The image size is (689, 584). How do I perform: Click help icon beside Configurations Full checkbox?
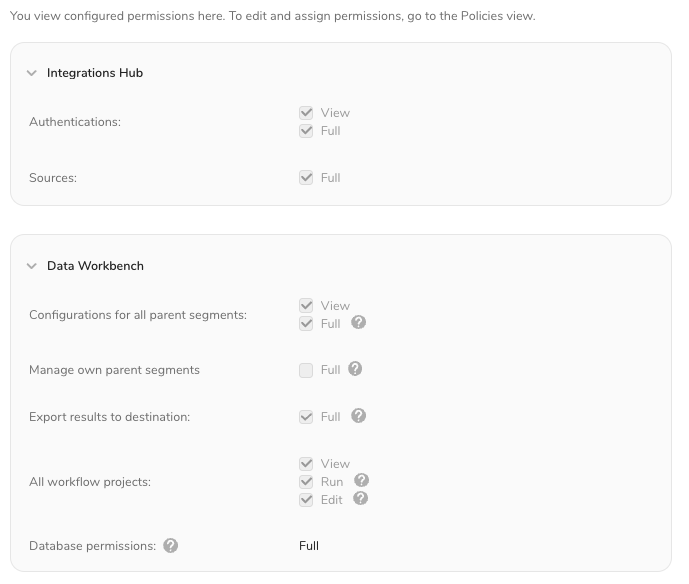click(x=358, y=323)
